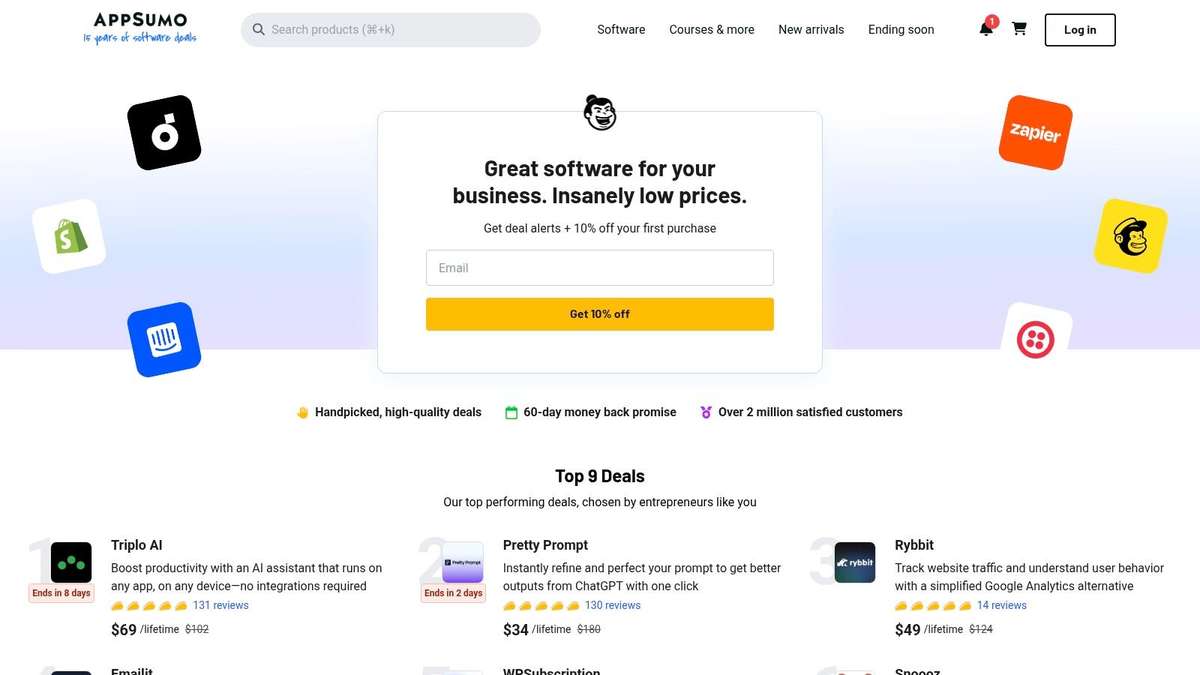Viewport: 1200px width, 675px height.
Task: Click the Log in button
Action: 1079,30
